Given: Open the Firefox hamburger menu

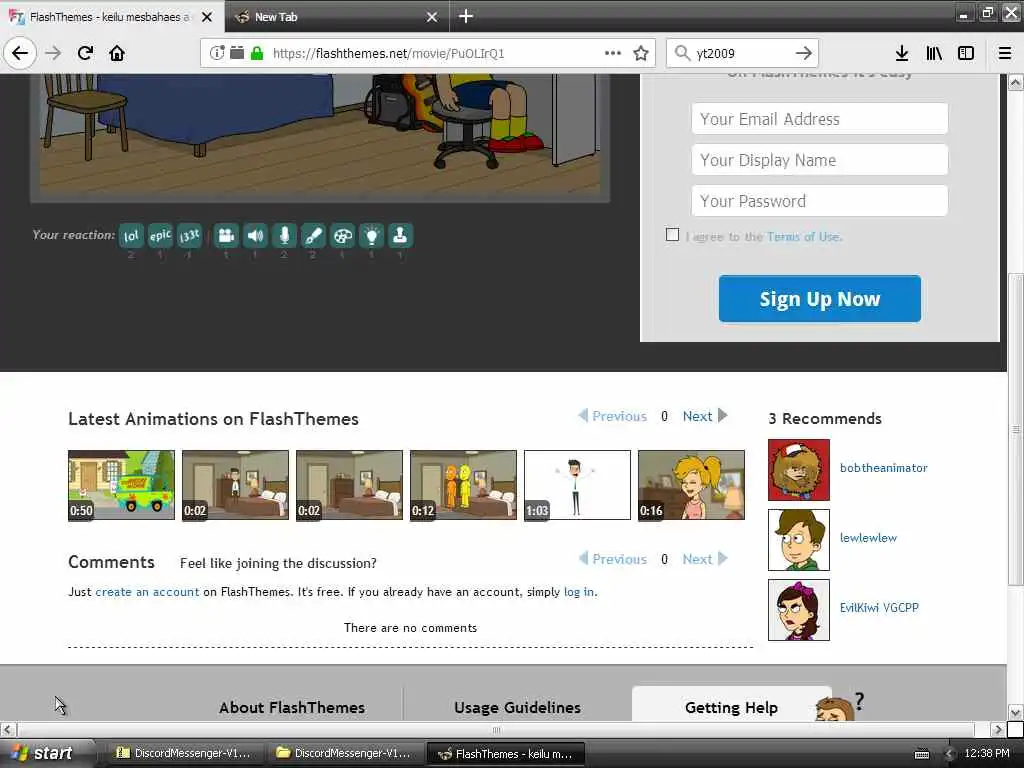Looking at the screenshot, I should coord(1005,53).
